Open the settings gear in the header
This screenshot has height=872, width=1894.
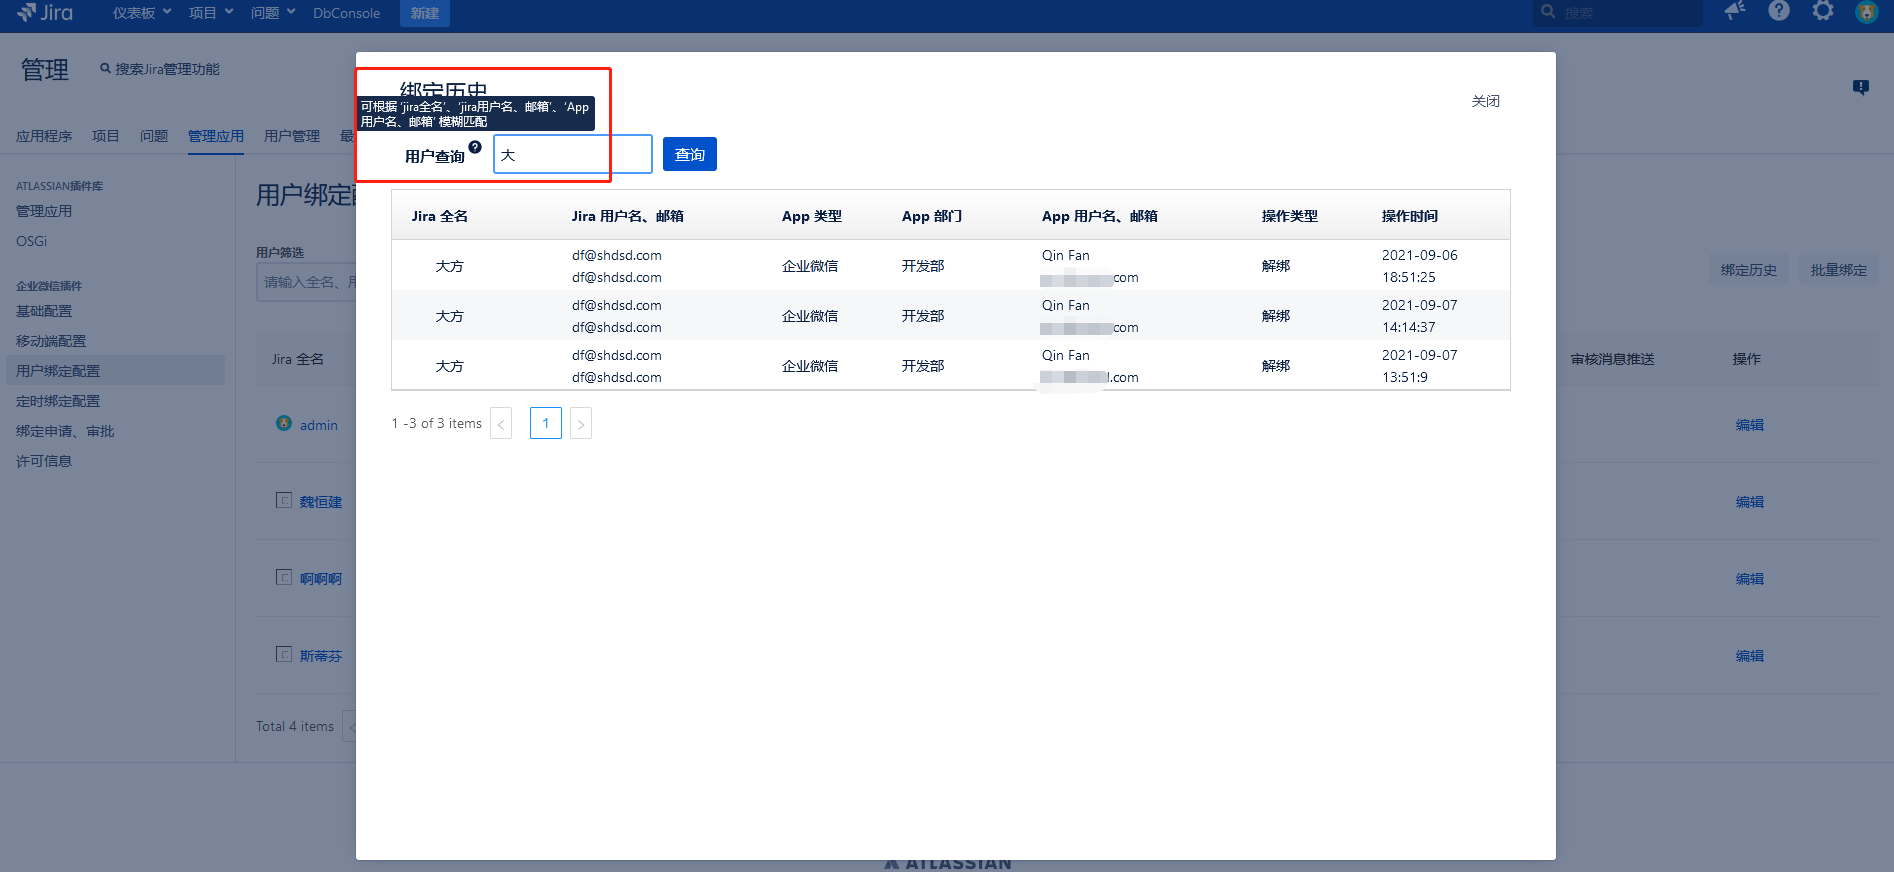(x=1823, y=11)
